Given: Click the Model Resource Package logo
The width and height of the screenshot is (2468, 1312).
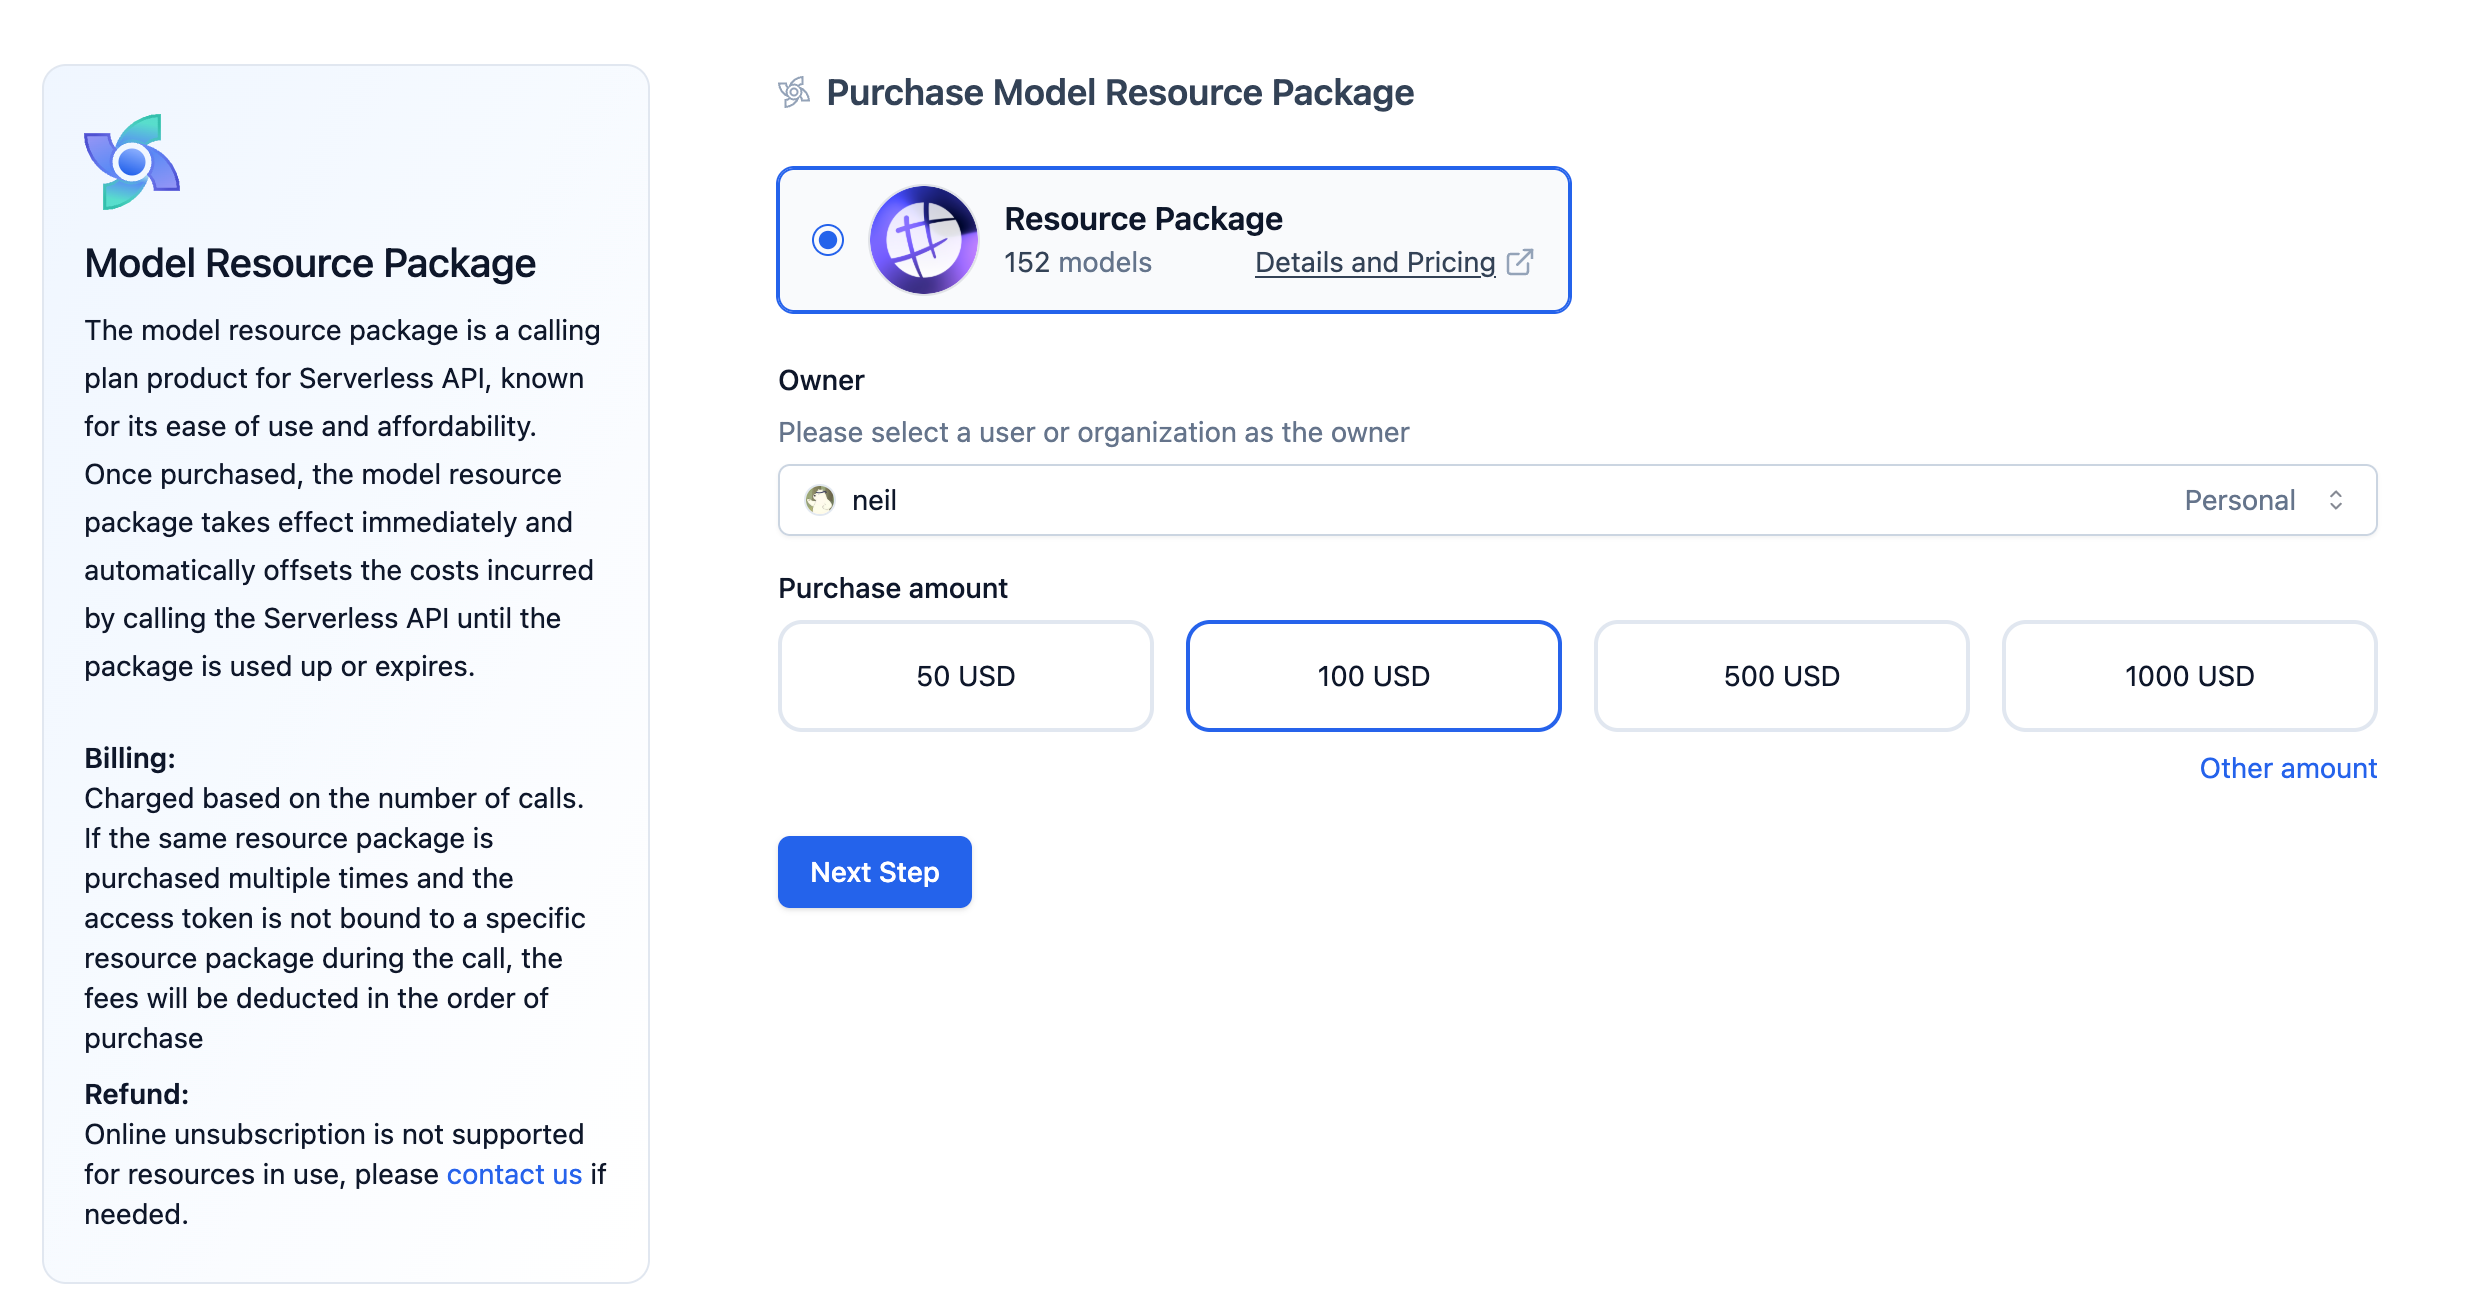Looking at the screenshot, I should tap(133, 160).
